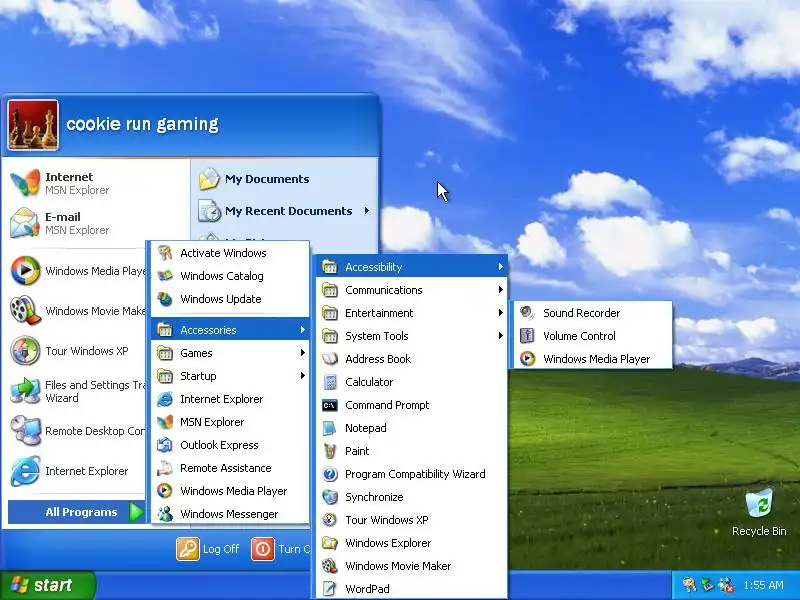The height and width of the screenshot is (600, 800).
Task: Launch Tour Windows XP in the Accessories submenu
Action: click(411, 519)
